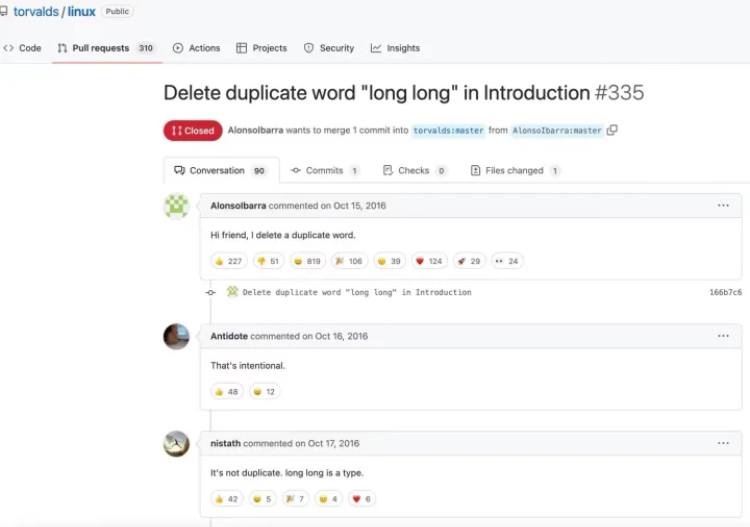The width and height of the screenshot is (750, 527).
Task: Click text "It's not duplicate. long long is a type."
Action: 287,473
